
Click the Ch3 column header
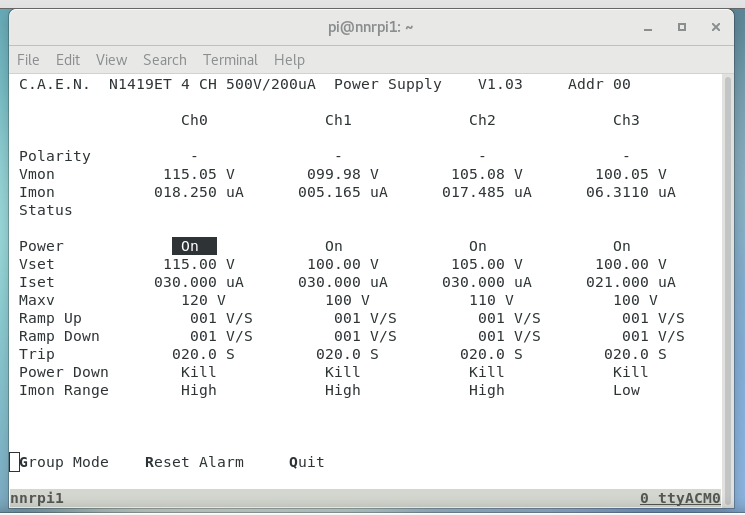(626, 120)
